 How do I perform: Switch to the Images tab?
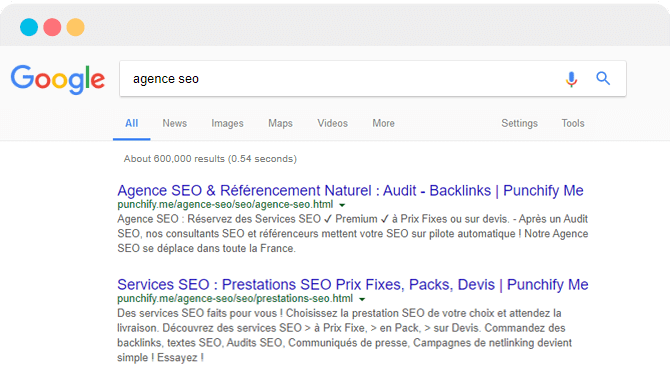(227, 123)
